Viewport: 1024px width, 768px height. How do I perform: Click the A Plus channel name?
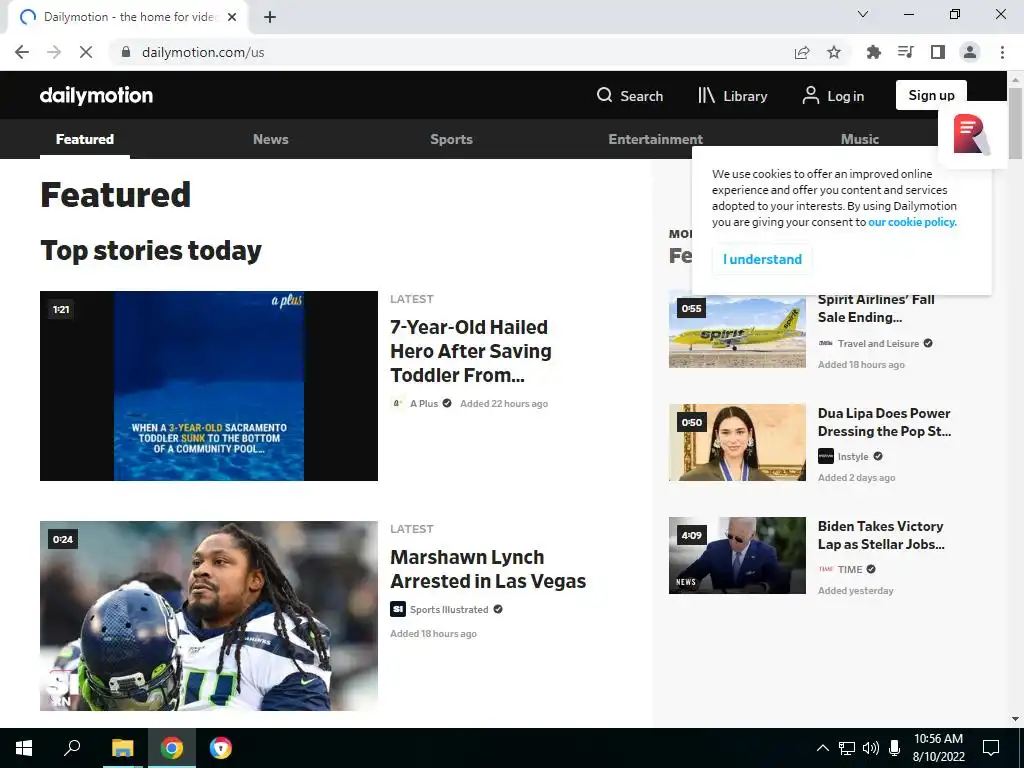(424, 404)
